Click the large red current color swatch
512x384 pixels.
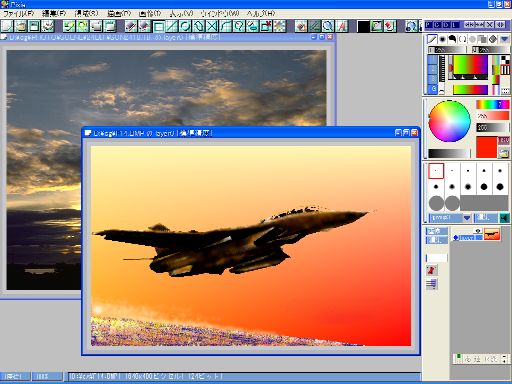[486, 147]
